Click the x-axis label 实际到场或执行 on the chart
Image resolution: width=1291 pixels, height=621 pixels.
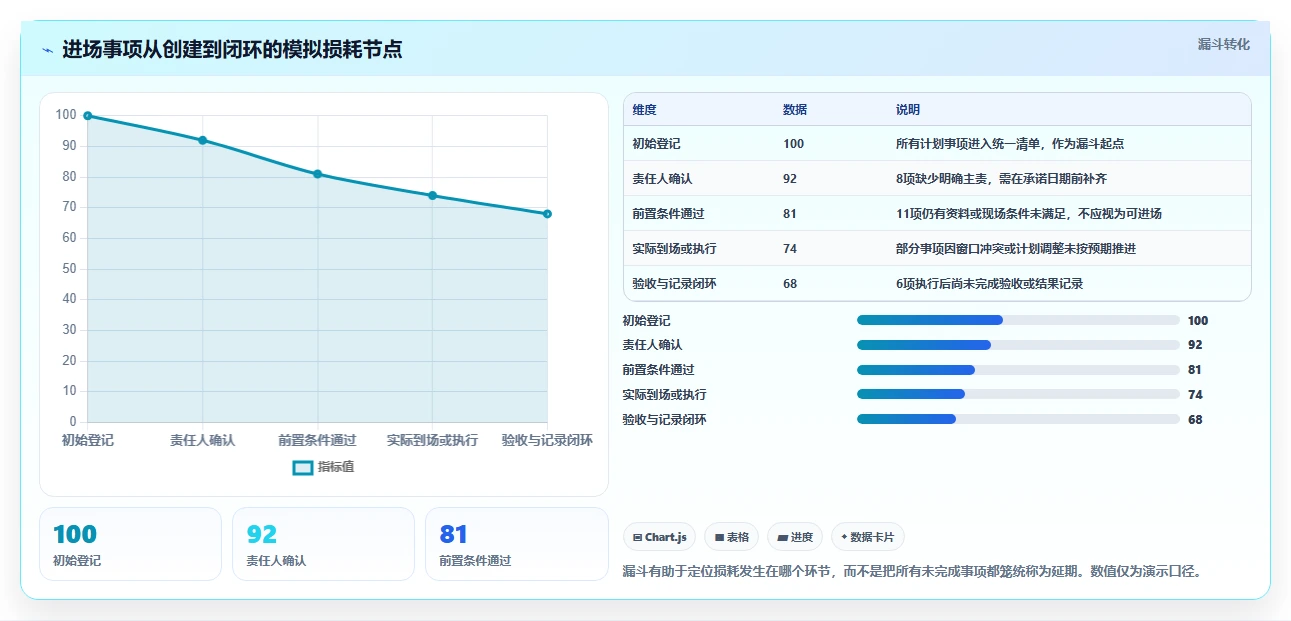(x=432, y=440)
